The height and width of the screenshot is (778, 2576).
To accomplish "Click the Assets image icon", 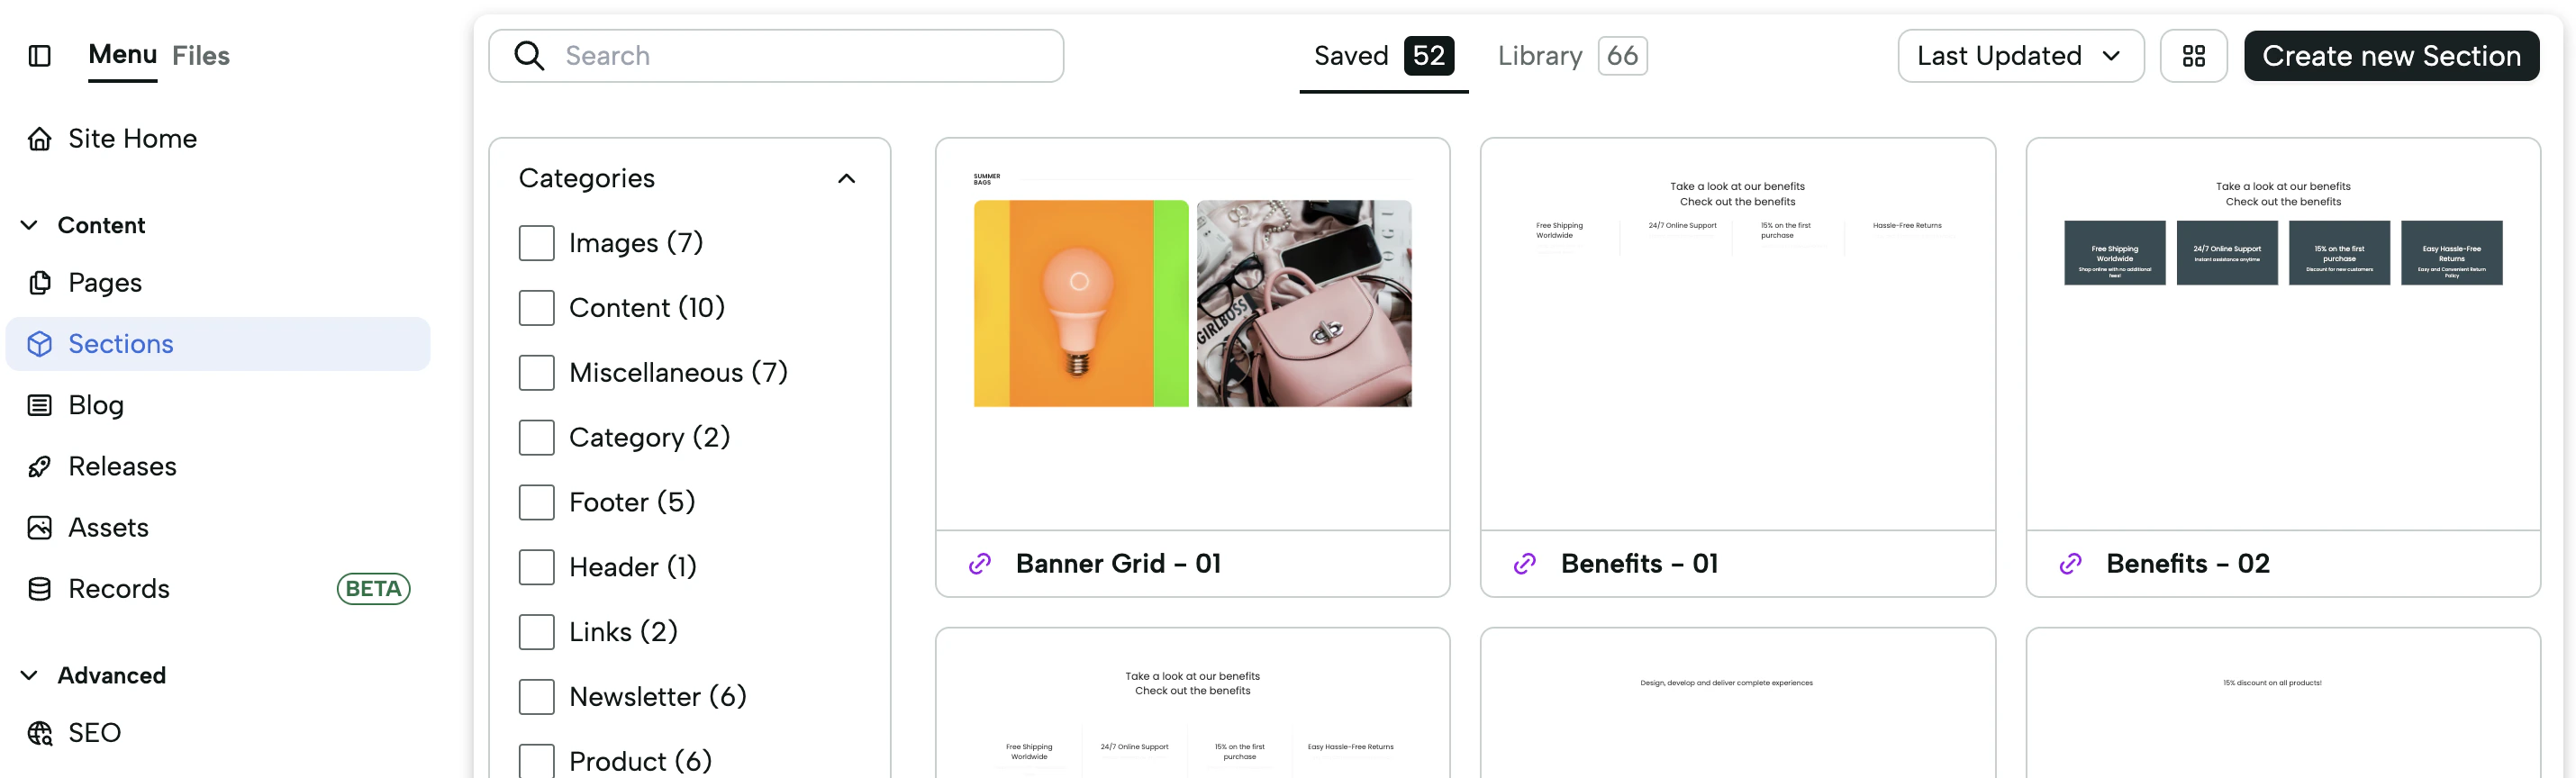I will coord(40,527).
